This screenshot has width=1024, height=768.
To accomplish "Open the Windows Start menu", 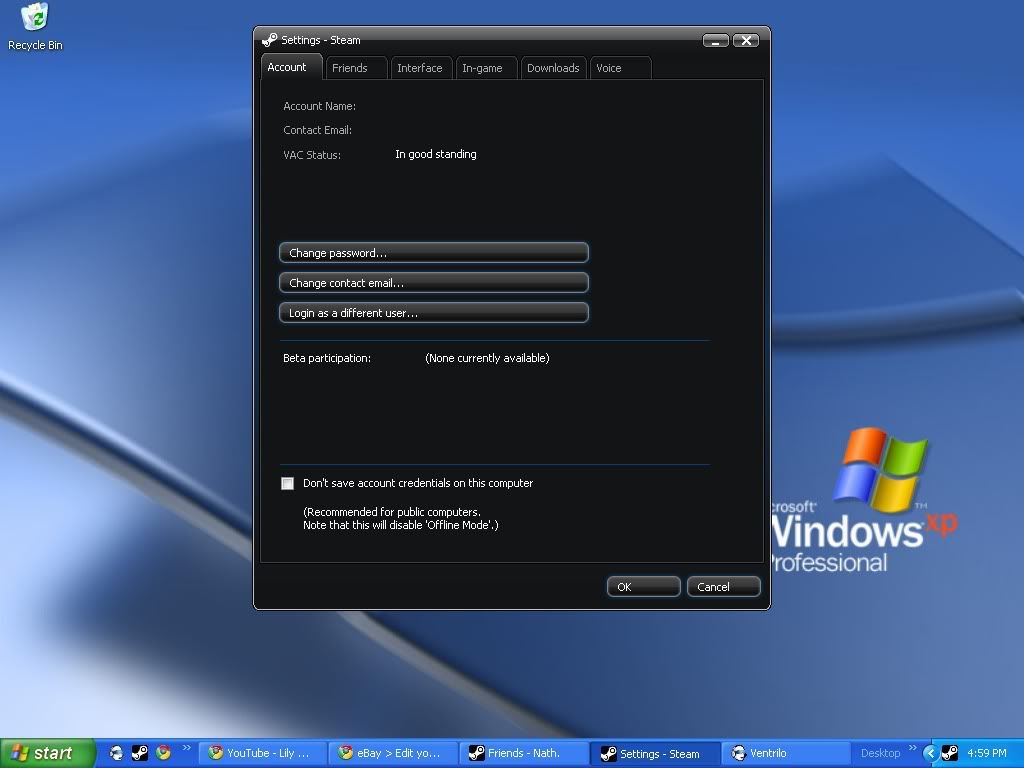I will point(48,753).
